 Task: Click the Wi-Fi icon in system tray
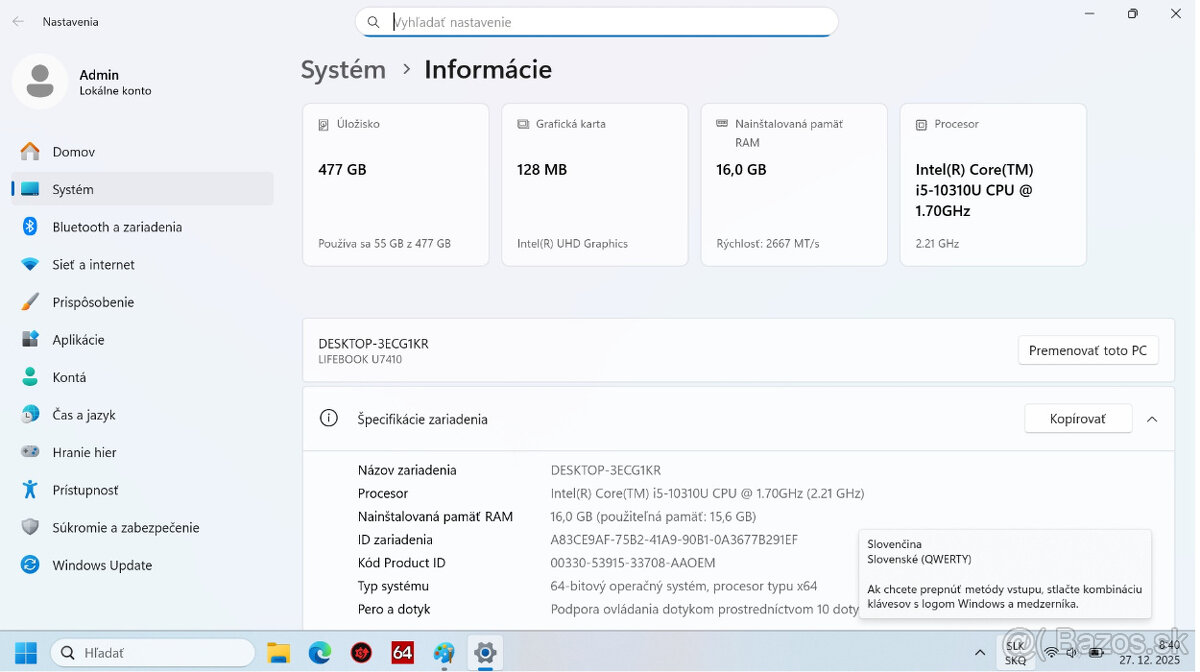coord(1051,653)
